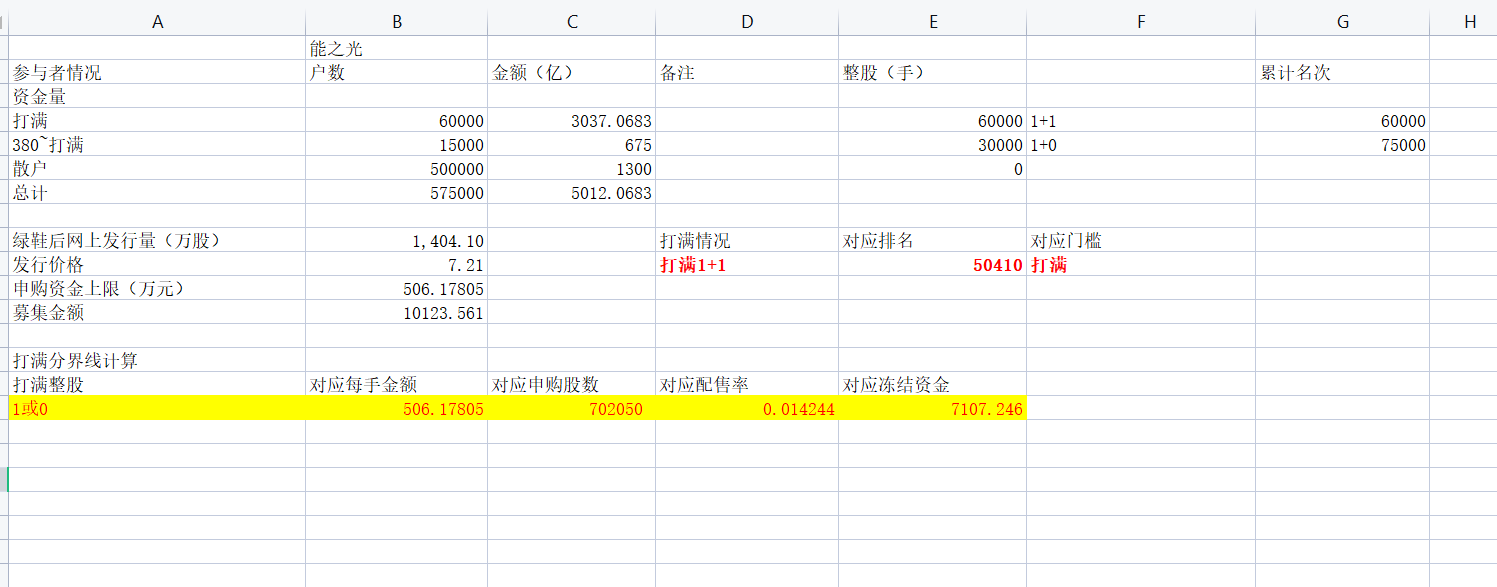Select the highlighted 702050 cell
This screenshot has width=1497, height=587.
click(572, 408)
